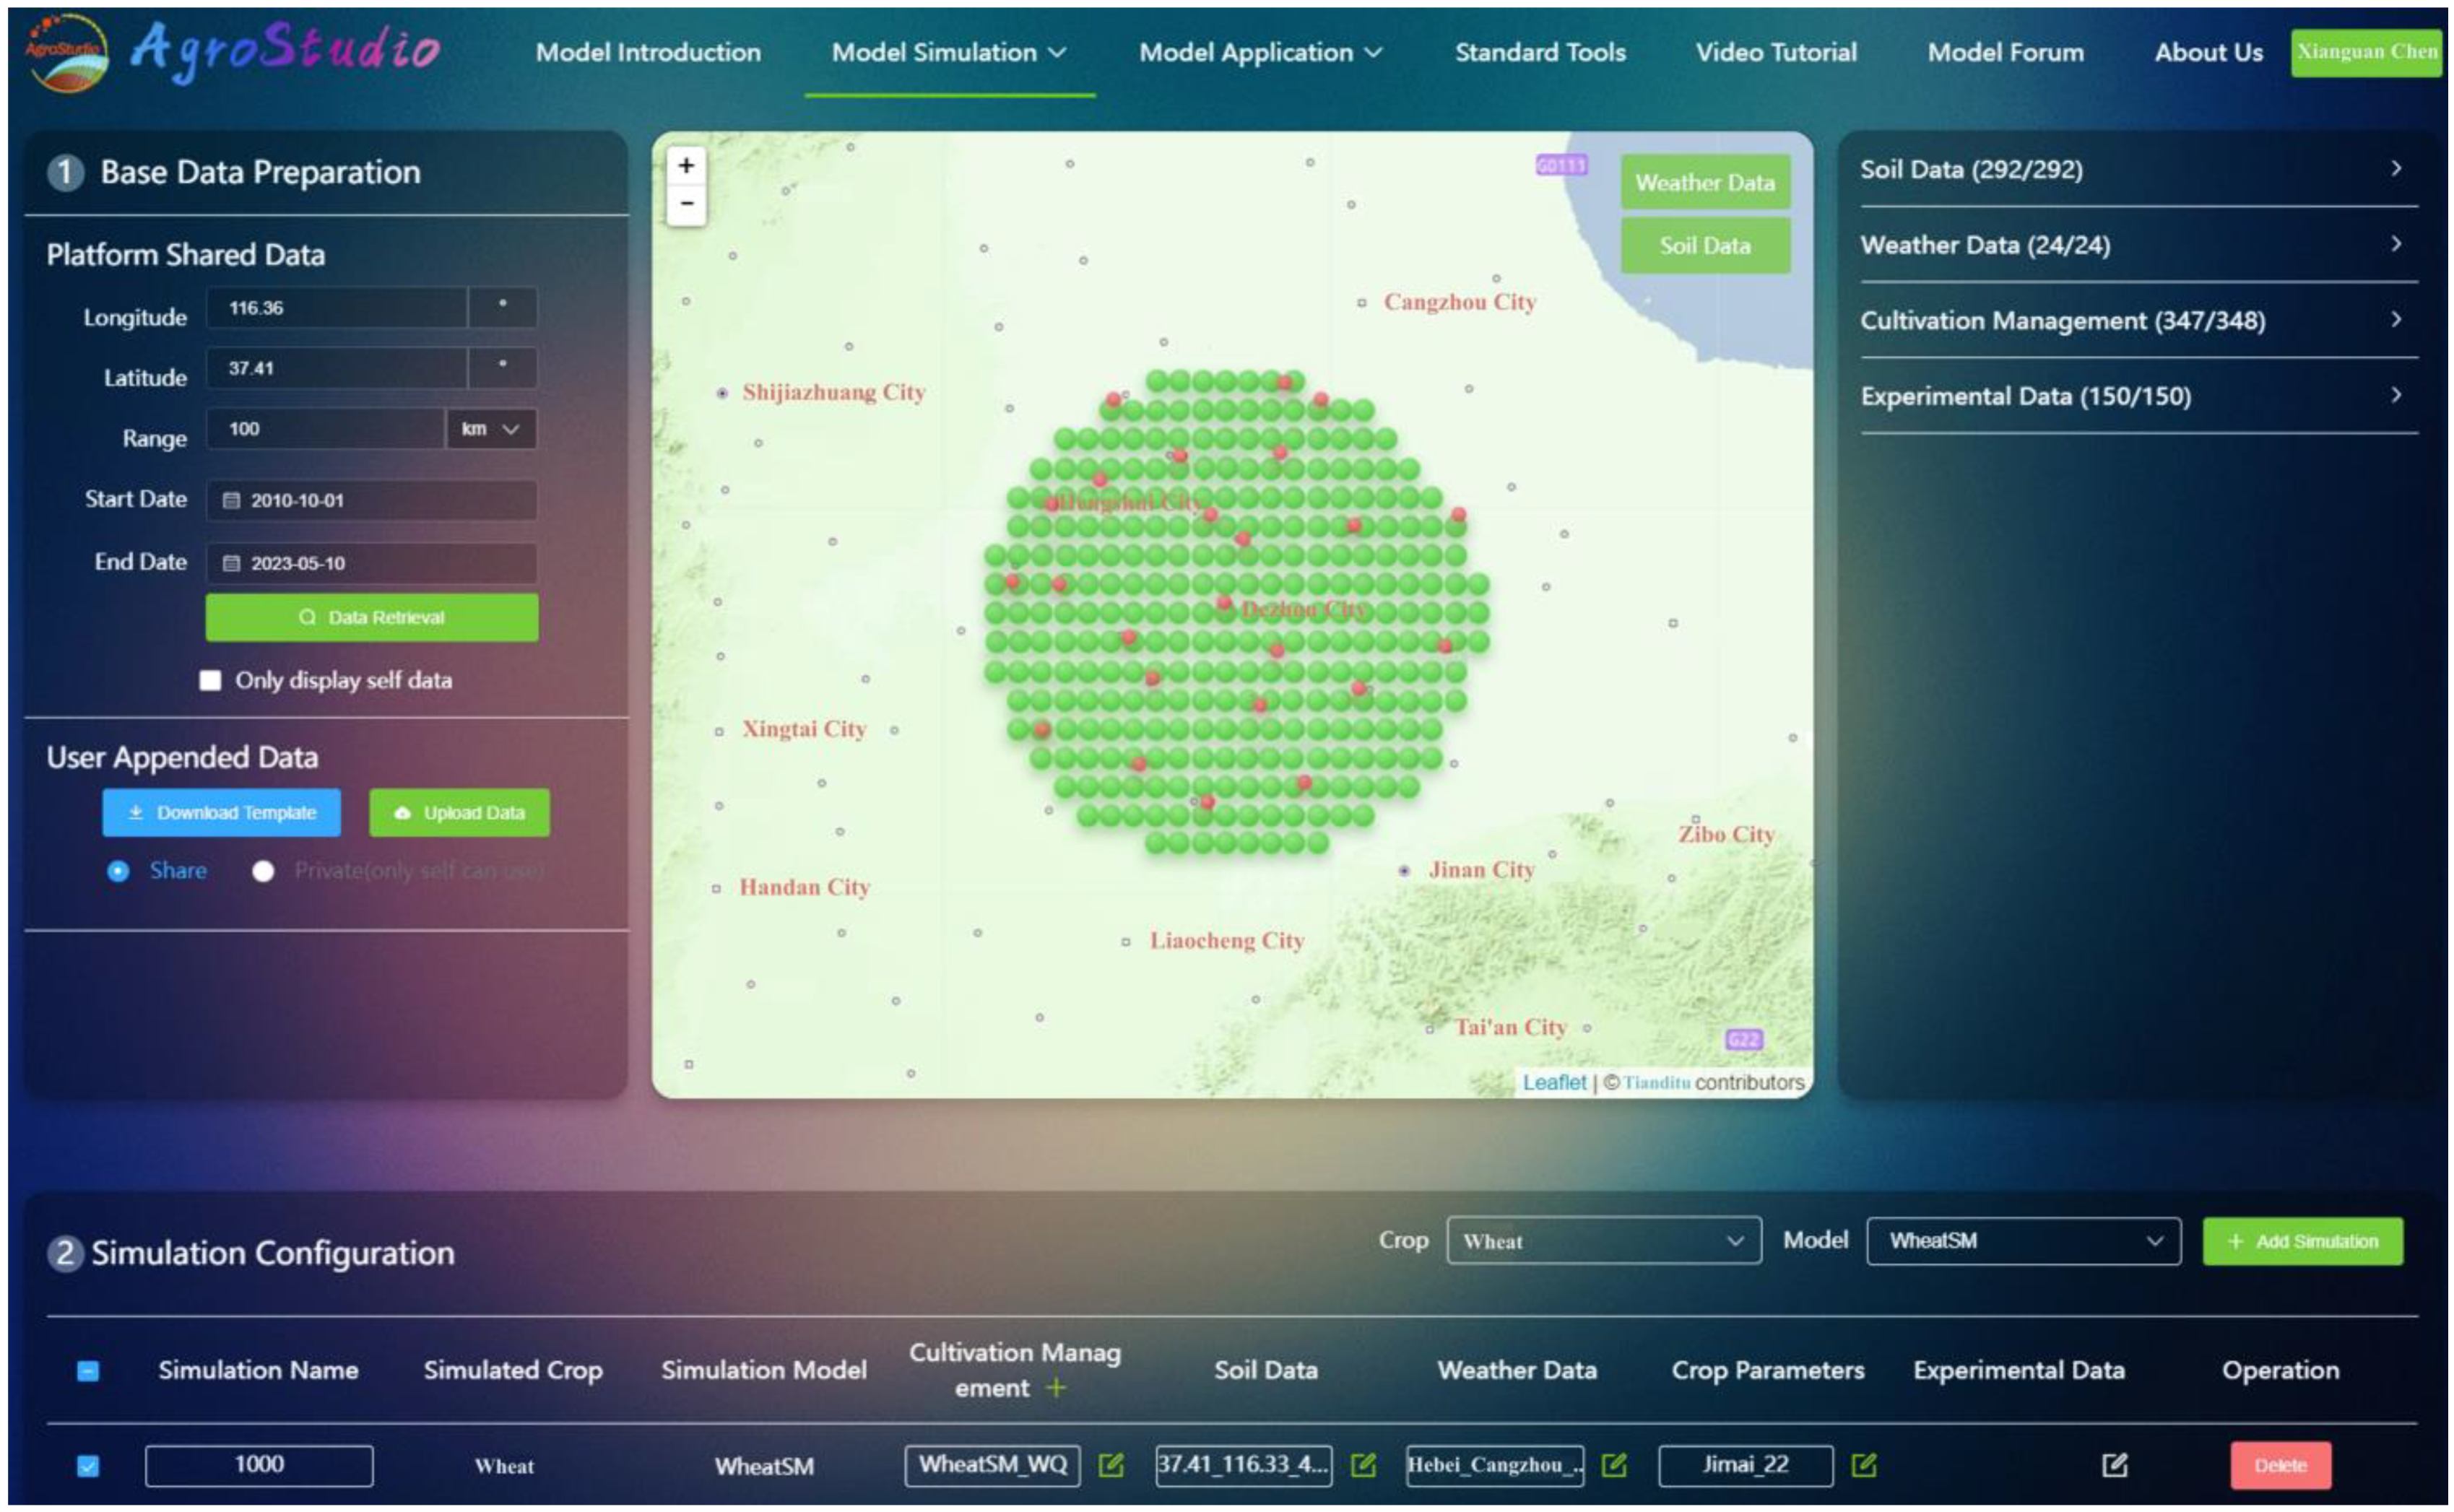This screenshot has height=1512, width=2454.
Task: Open the End Date calendar picker
Action: coord(231,563)
